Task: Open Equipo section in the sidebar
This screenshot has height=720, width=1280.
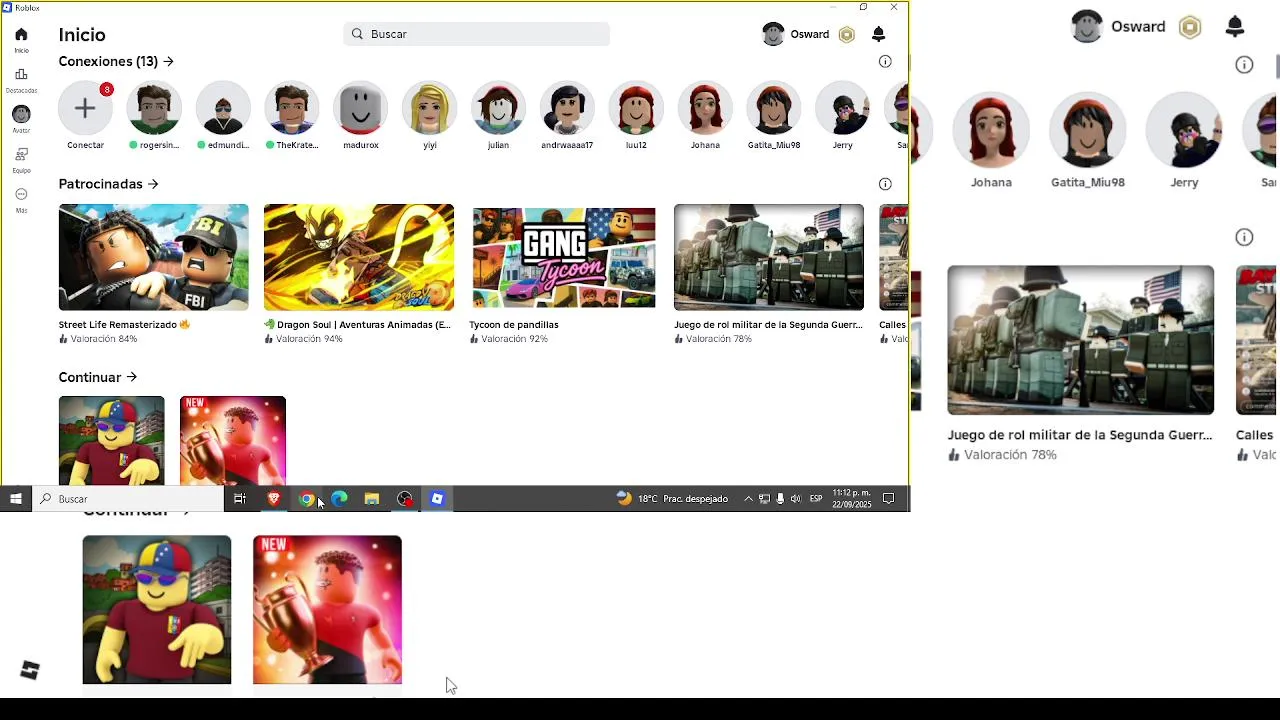Action: click(x=21, y=160)
